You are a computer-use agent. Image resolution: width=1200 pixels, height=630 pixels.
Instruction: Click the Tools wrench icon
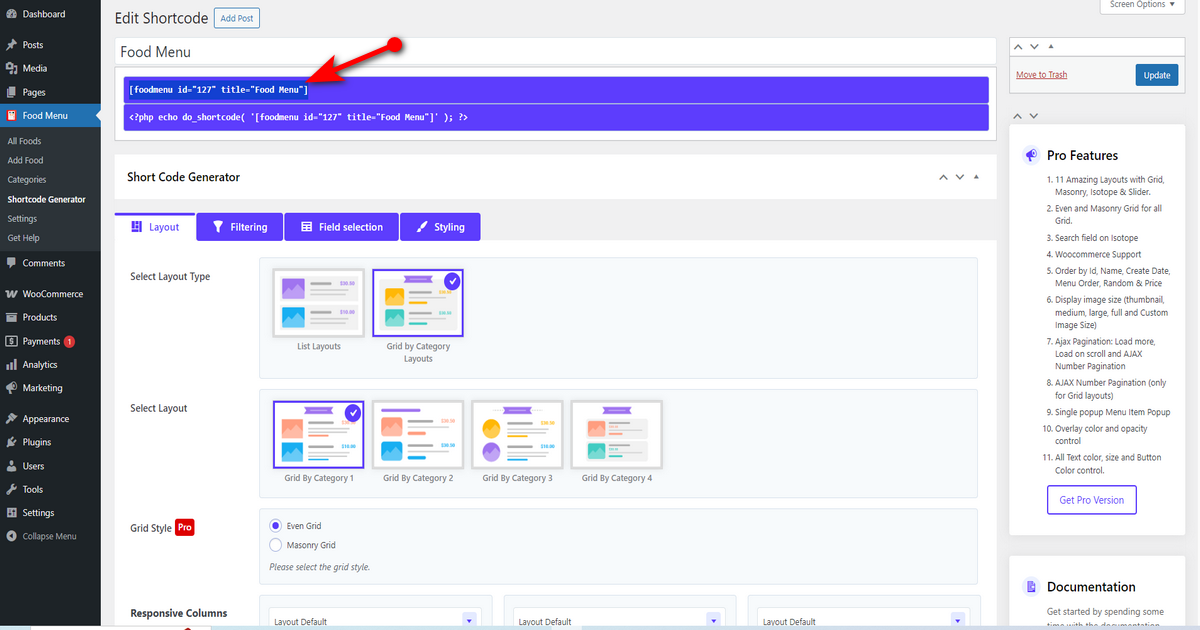pyautogui.click(x=11, y=489)
